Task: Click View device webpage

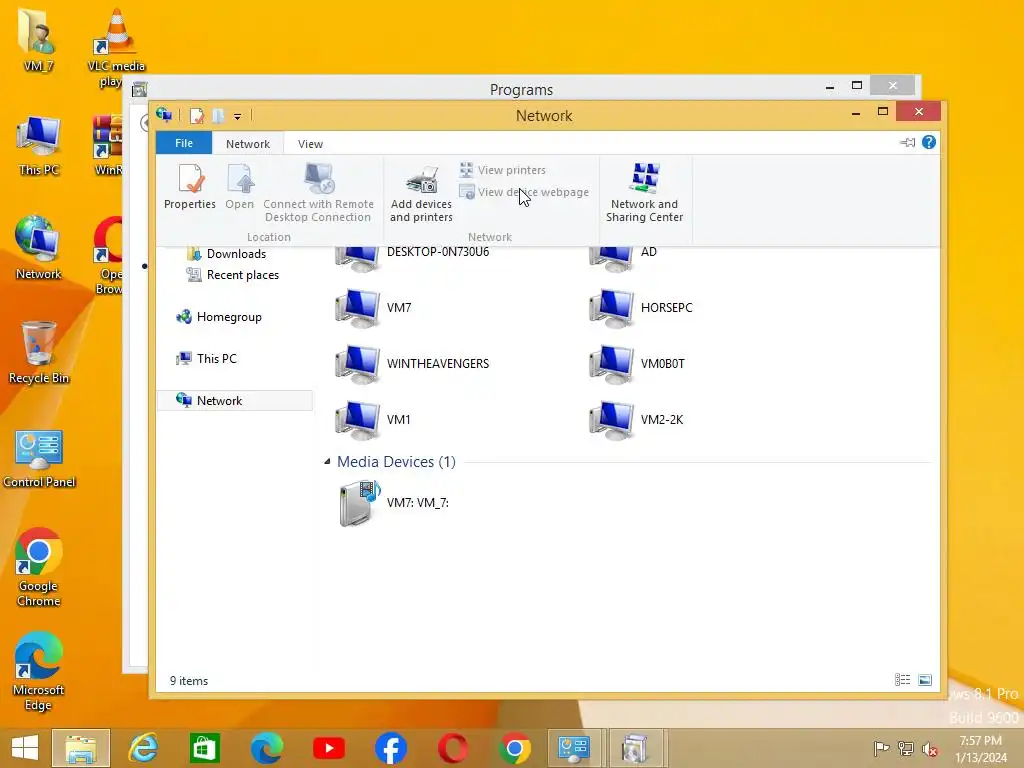Action: [524, 192]
